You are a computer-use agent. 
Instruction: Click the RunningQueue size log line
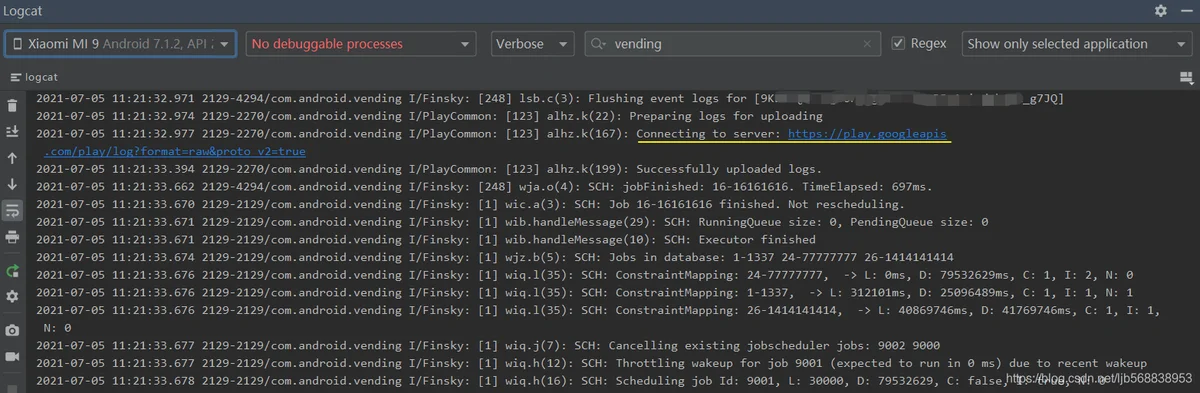[512, 221]
